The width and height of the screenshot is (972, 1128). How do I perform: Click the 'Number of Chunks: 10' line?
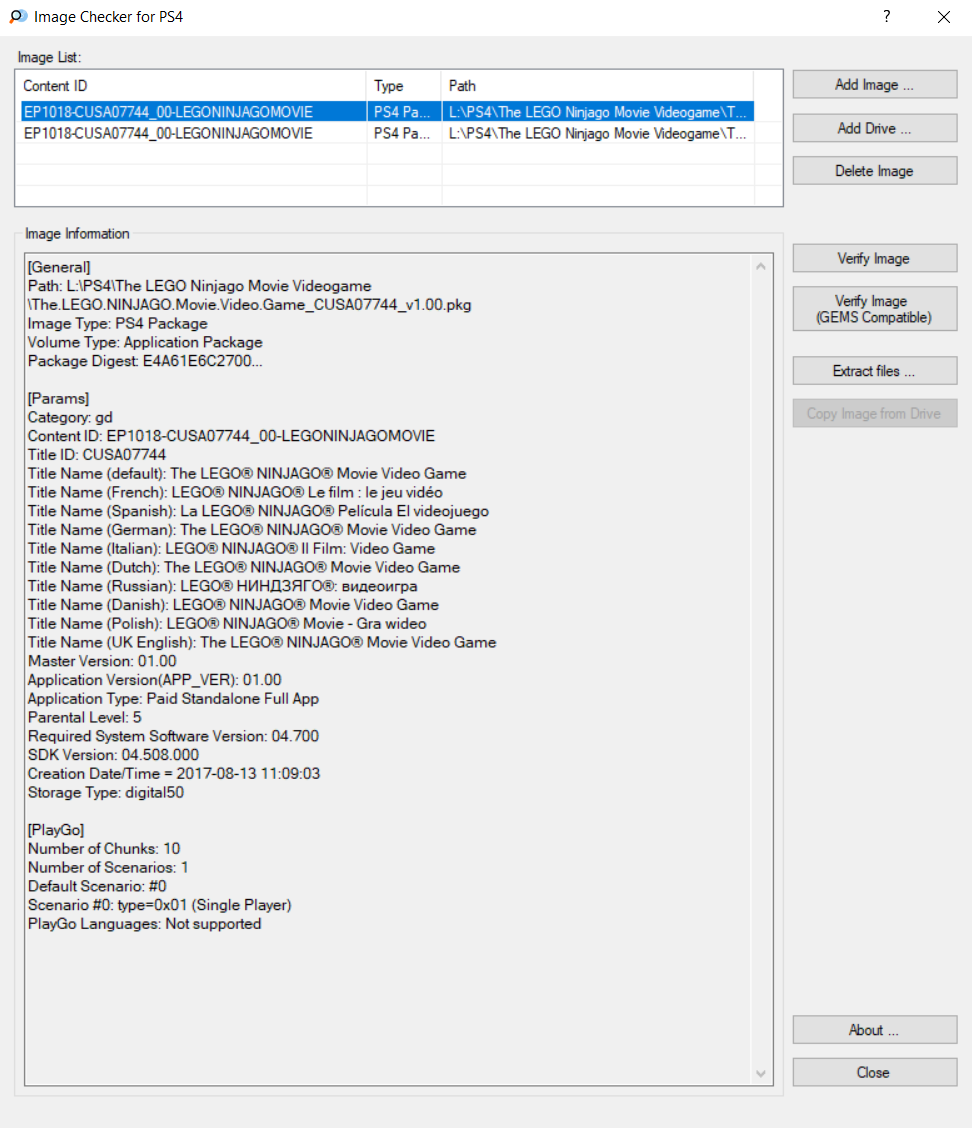104,847
